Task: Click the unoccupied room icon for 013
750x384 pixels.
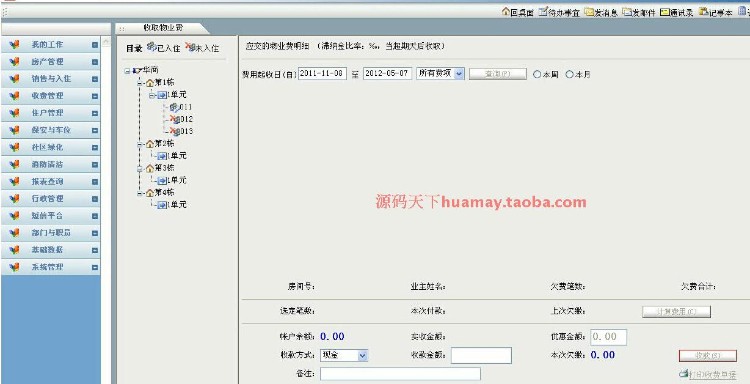Action: click(175, 131)
